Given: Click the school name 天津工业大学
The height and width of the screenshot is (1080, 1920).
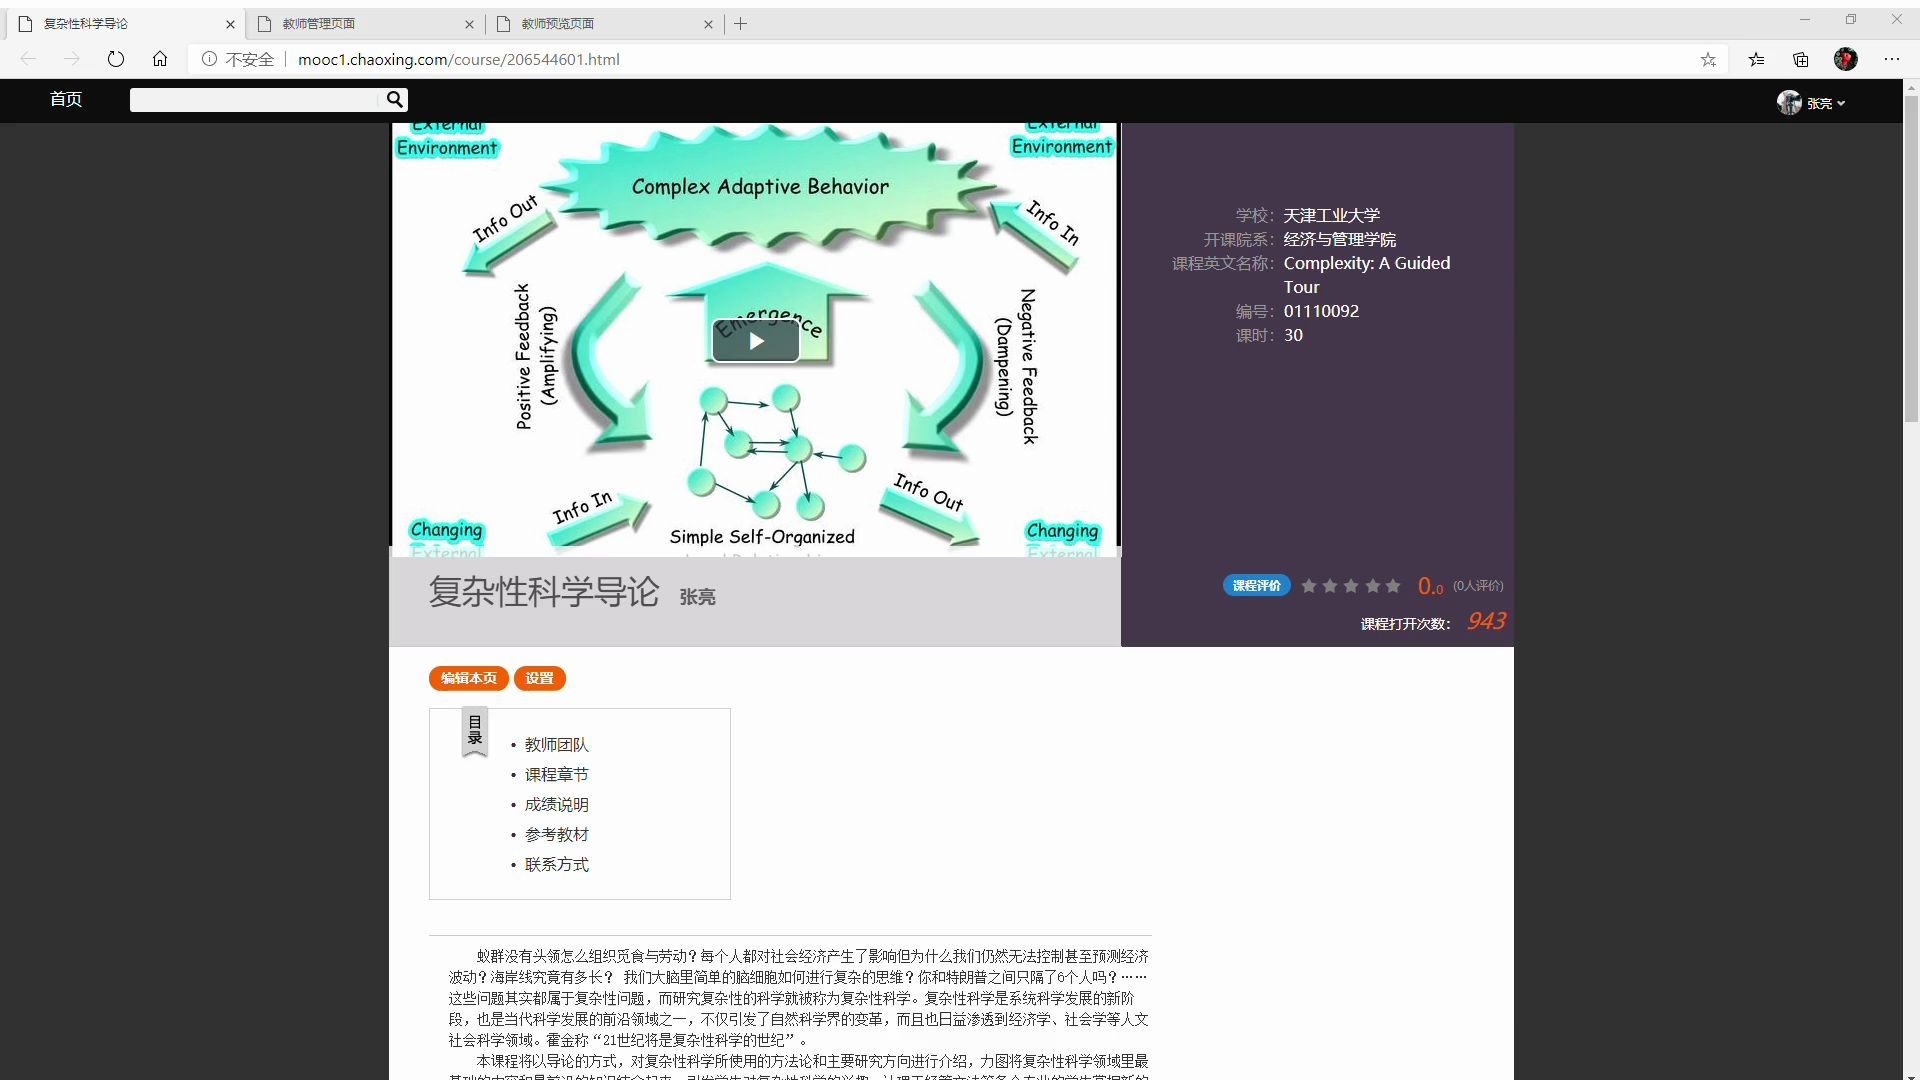Looking at the screenshot, I should click(1332, 216).
